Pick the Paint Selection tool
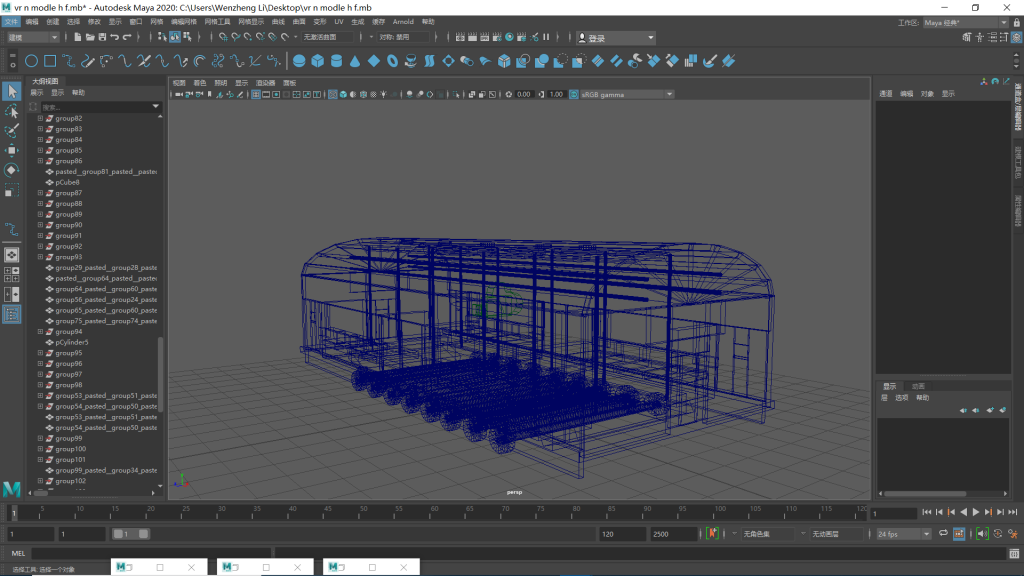 12,131
